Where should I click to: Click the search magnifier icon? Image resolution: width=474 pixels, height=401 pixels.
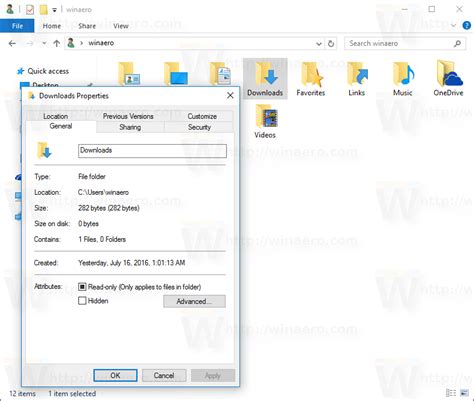457,43
